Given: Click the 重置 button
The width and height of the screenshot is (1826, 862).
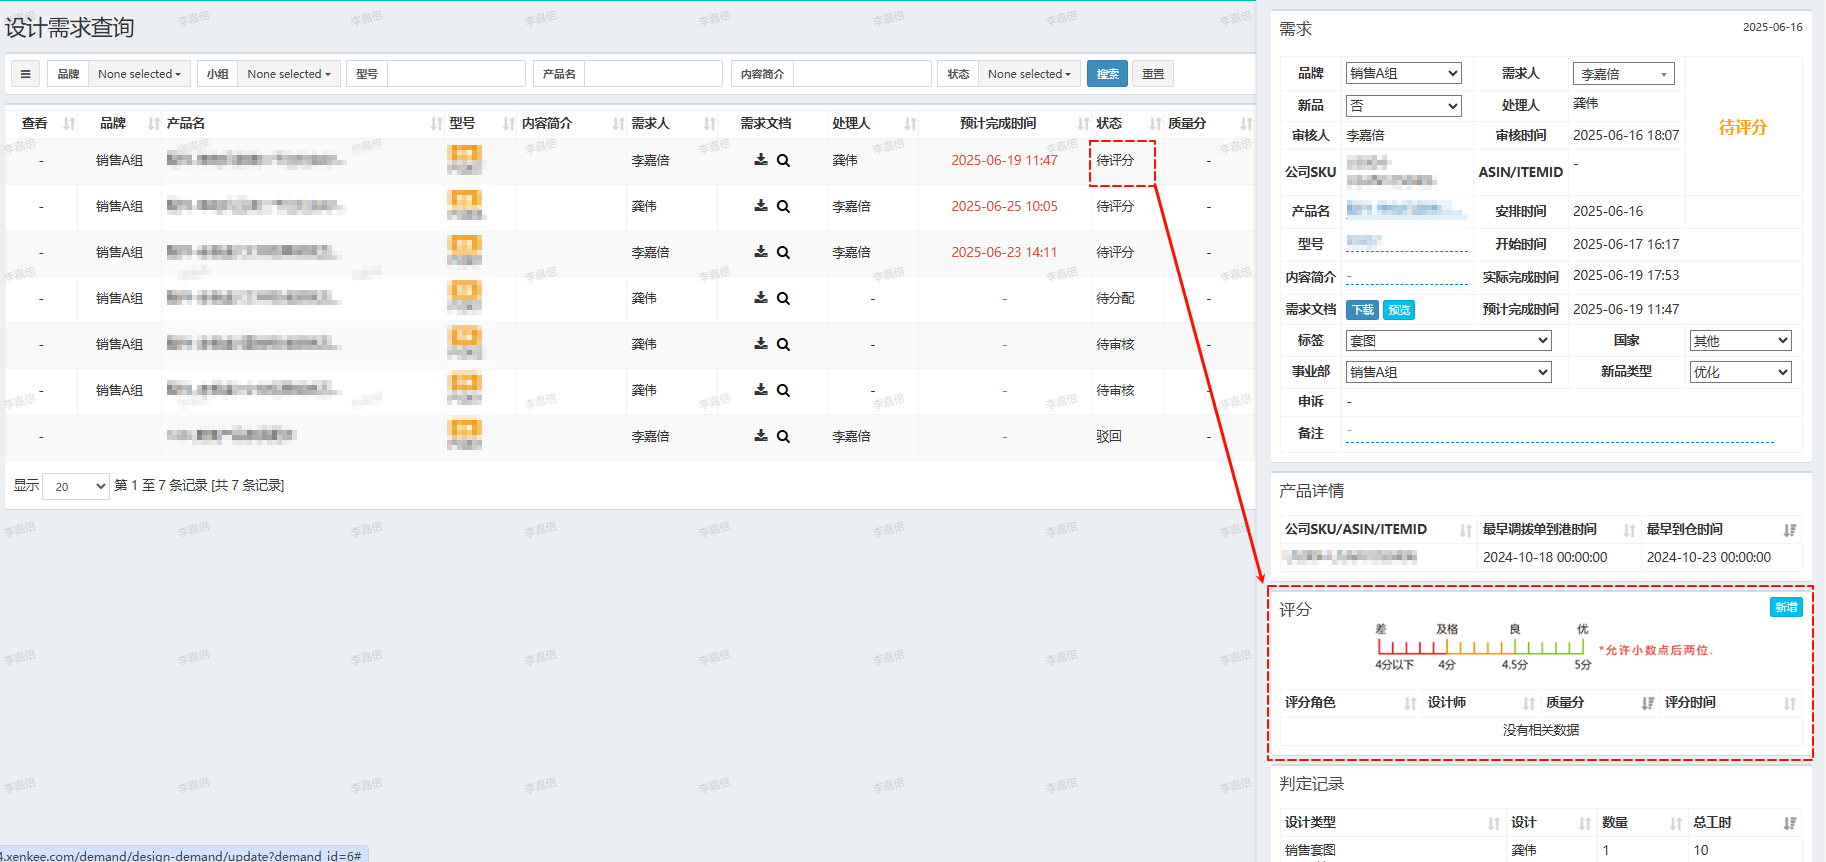Looking at the screenshot, I should [1153, 74].
